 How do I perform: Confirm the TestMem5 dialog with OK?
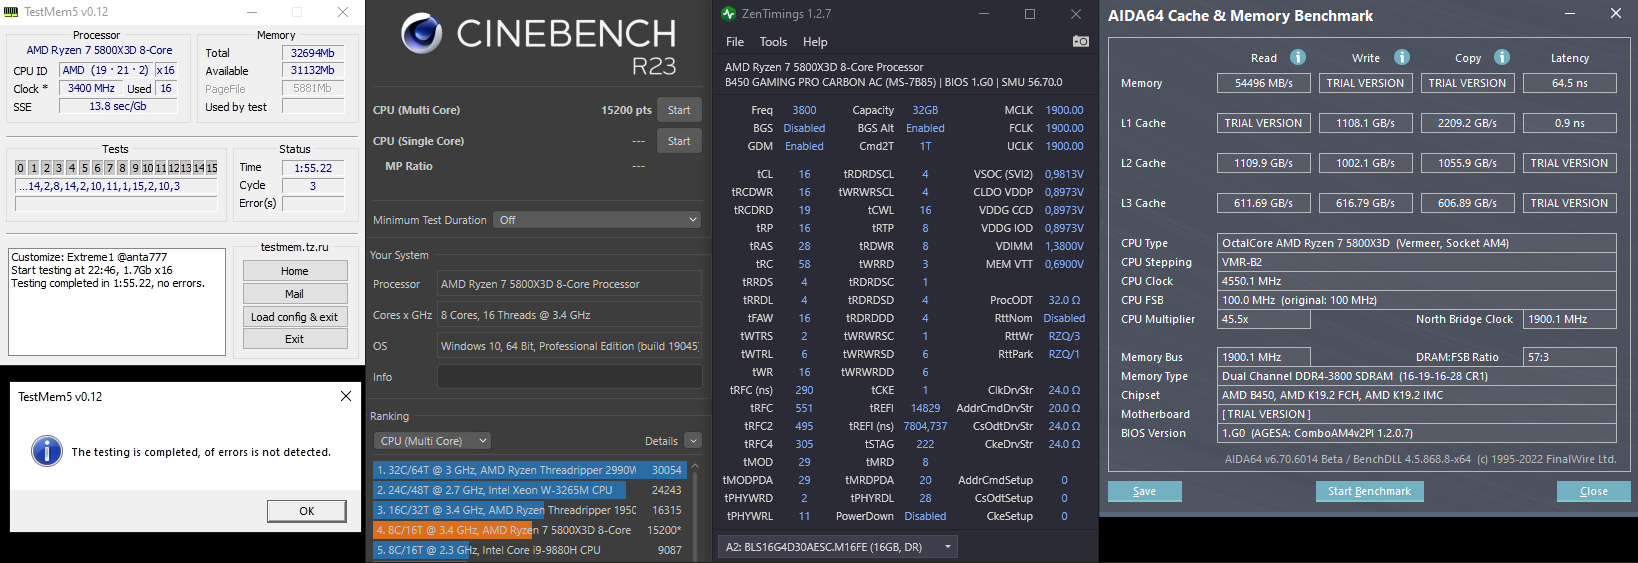pos(307,511)
